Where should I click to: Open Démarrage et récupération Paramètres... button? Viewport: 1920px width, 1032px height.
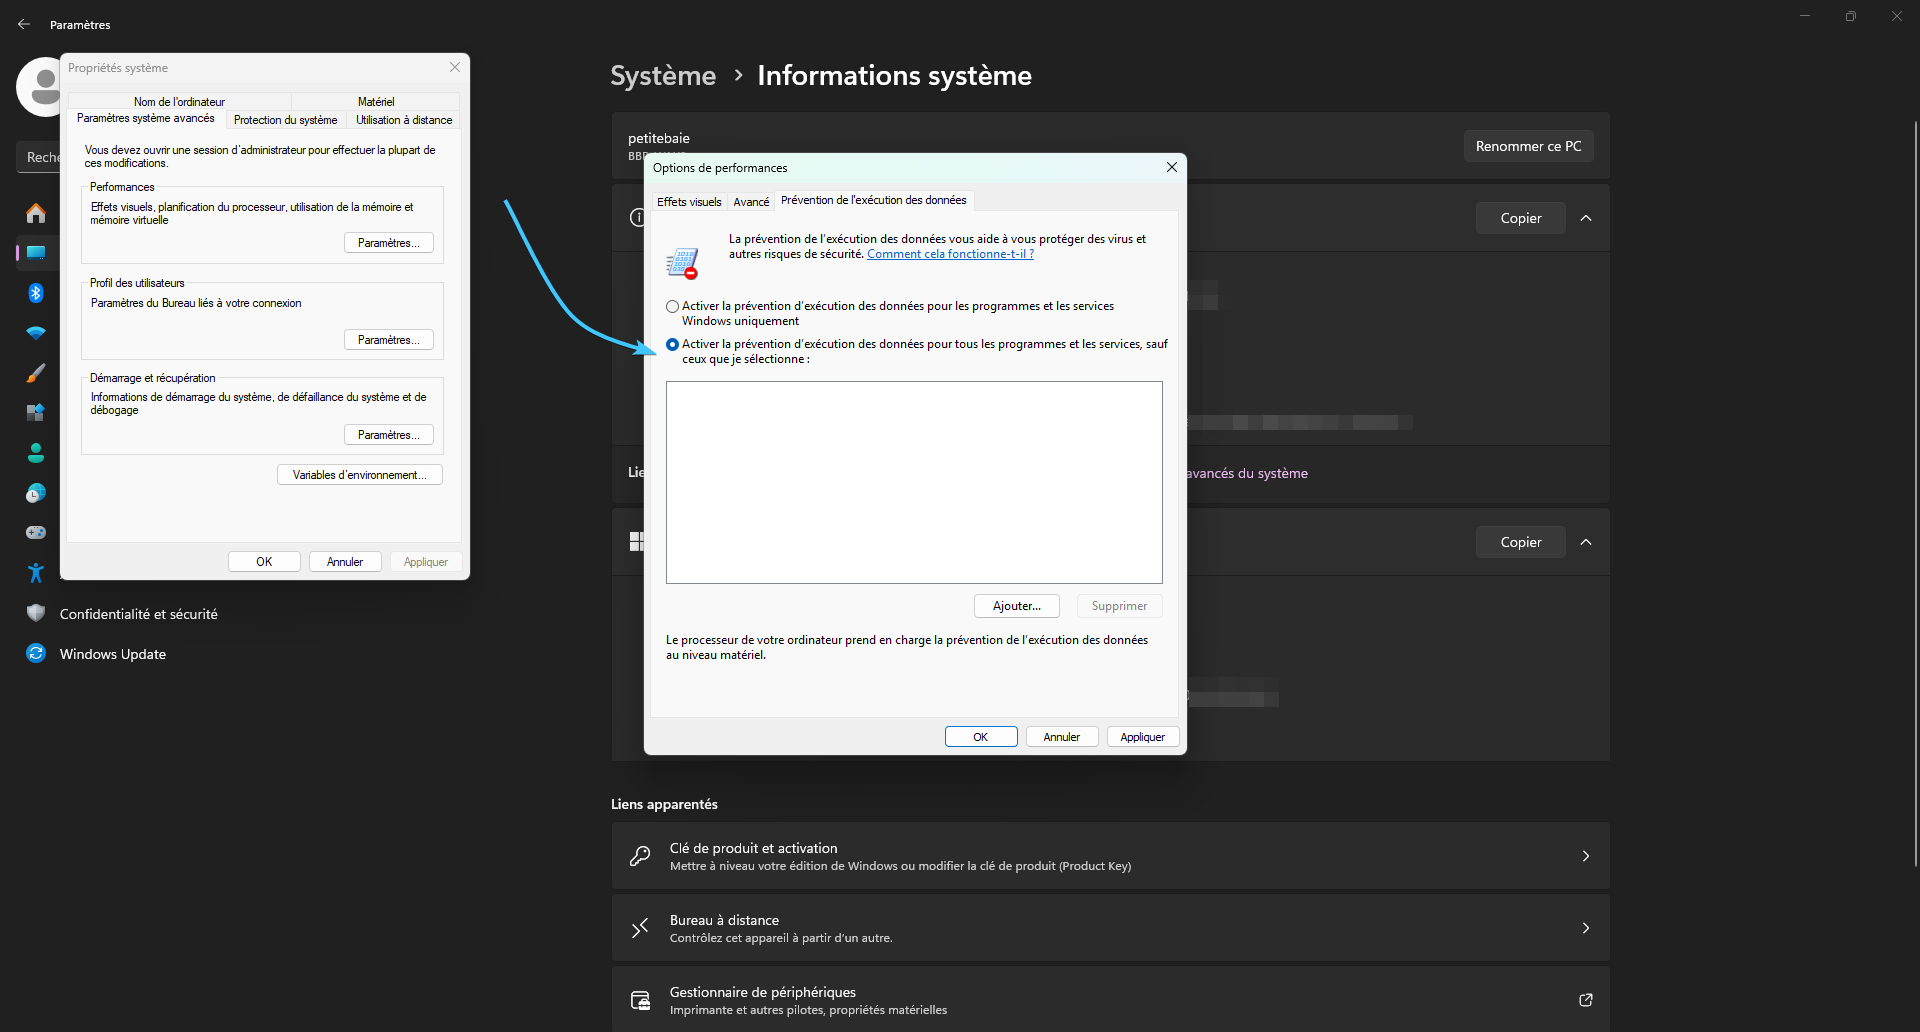coord(389,435)
